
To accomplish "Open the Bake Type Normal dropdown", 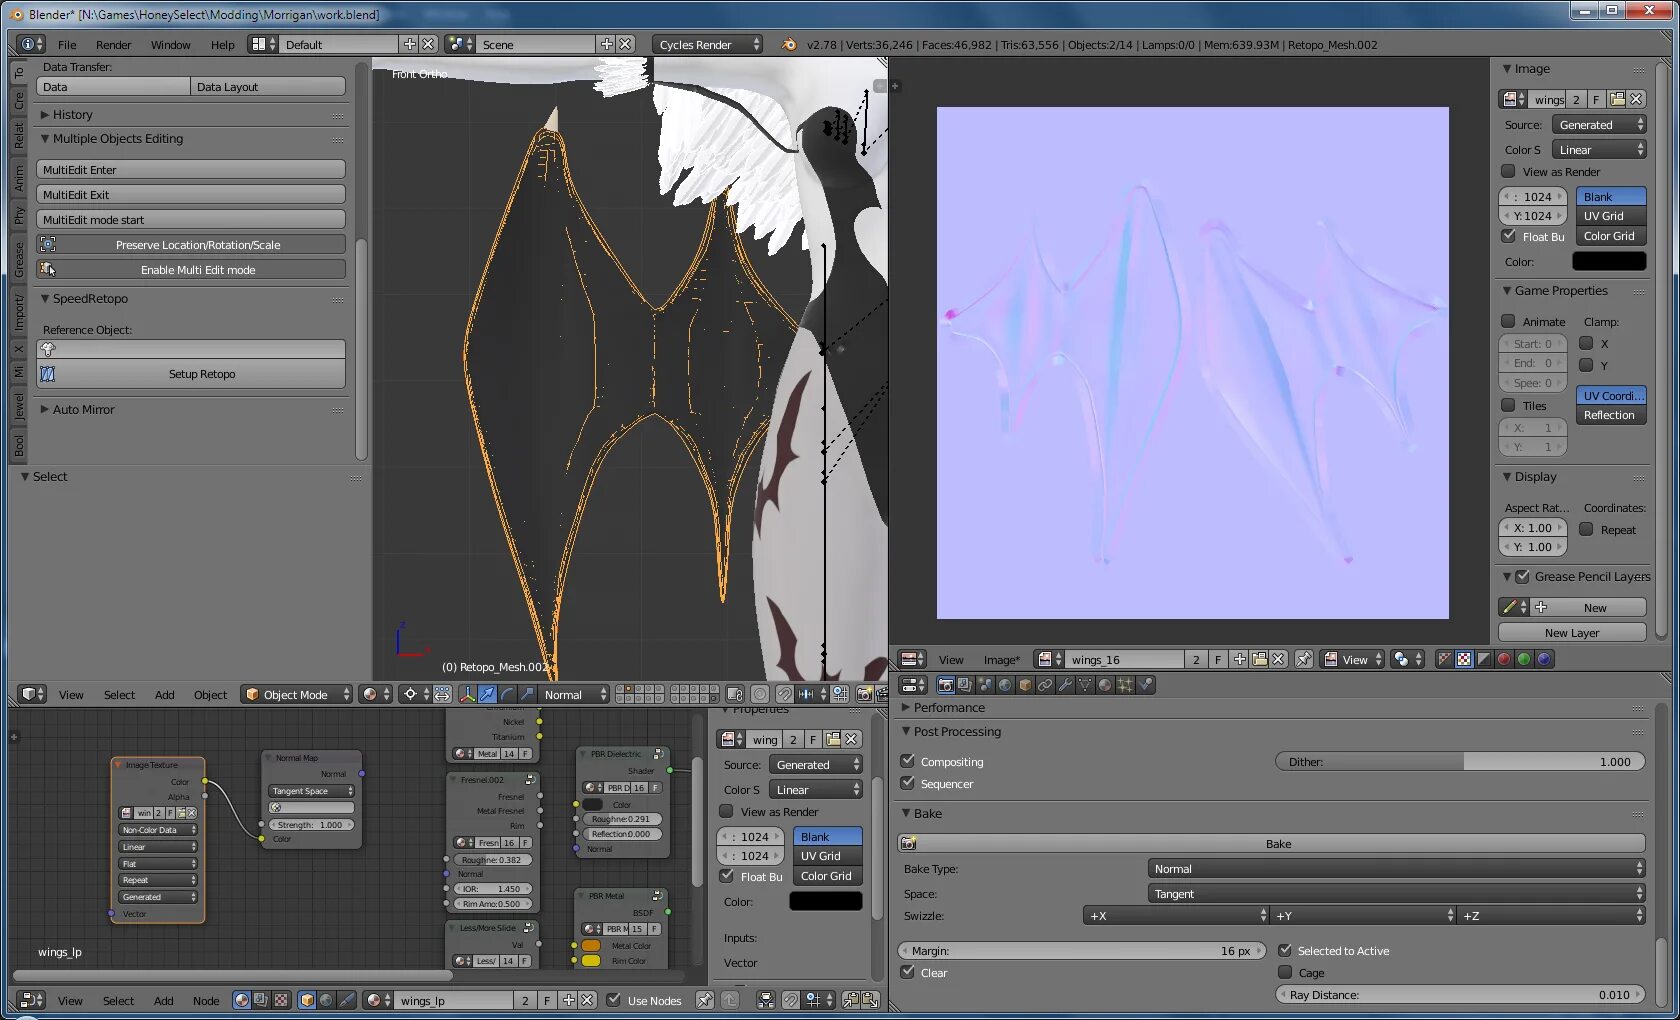I will (1396, 869).
